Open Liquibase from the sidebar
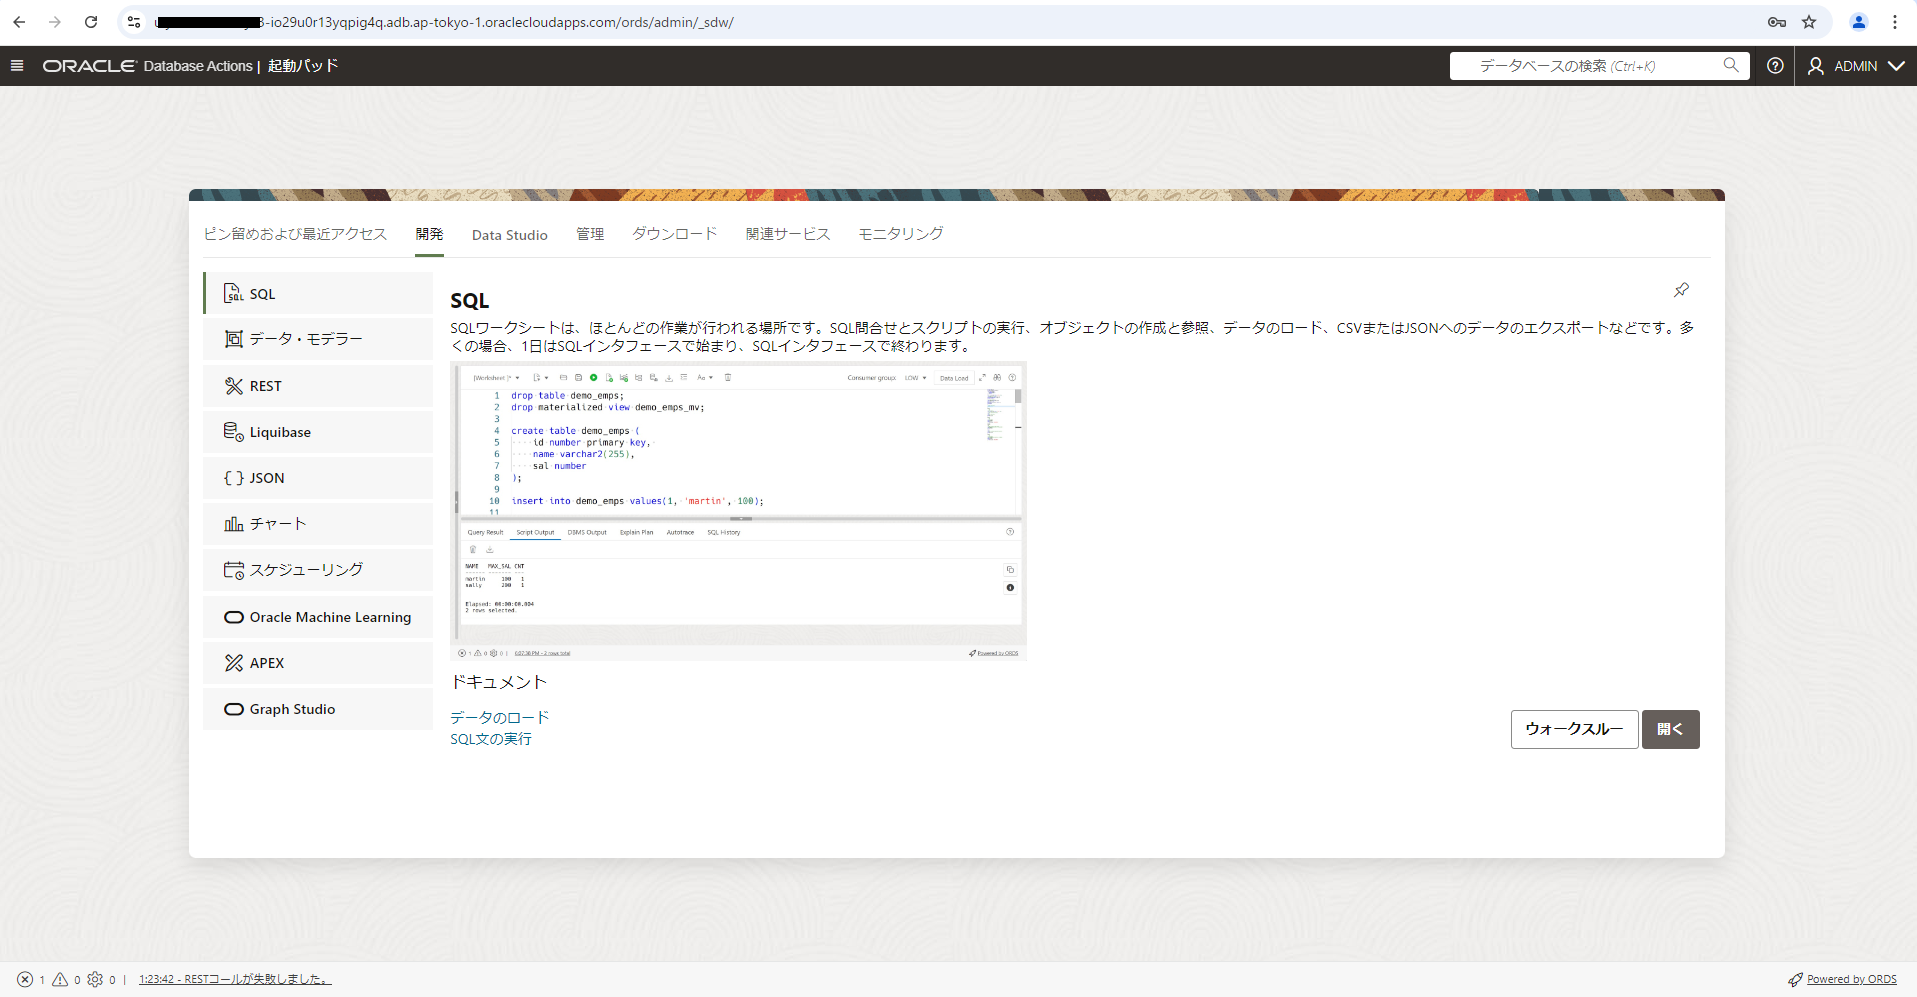The height and width of the screenshot is (997, 1917). 318,432
